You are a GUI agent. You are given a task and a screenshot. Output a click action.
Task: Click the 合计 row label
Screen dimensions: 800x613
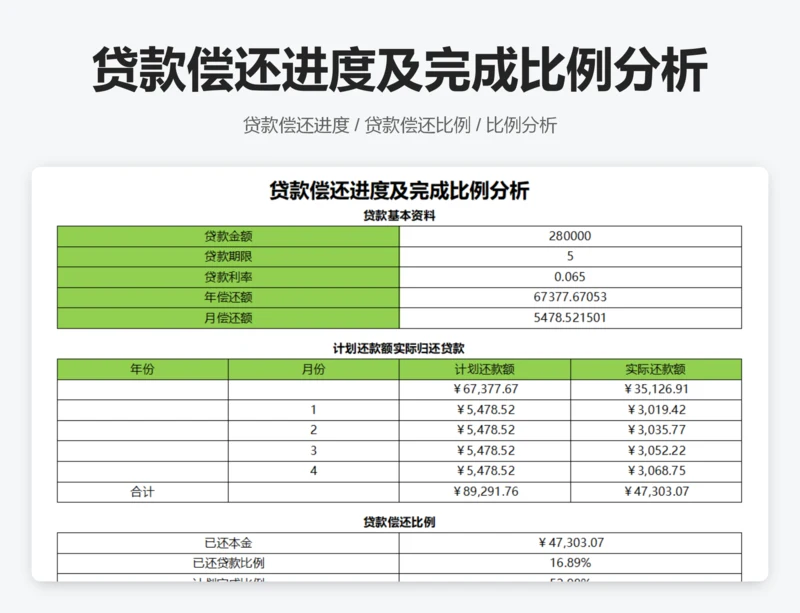(142, 492)
